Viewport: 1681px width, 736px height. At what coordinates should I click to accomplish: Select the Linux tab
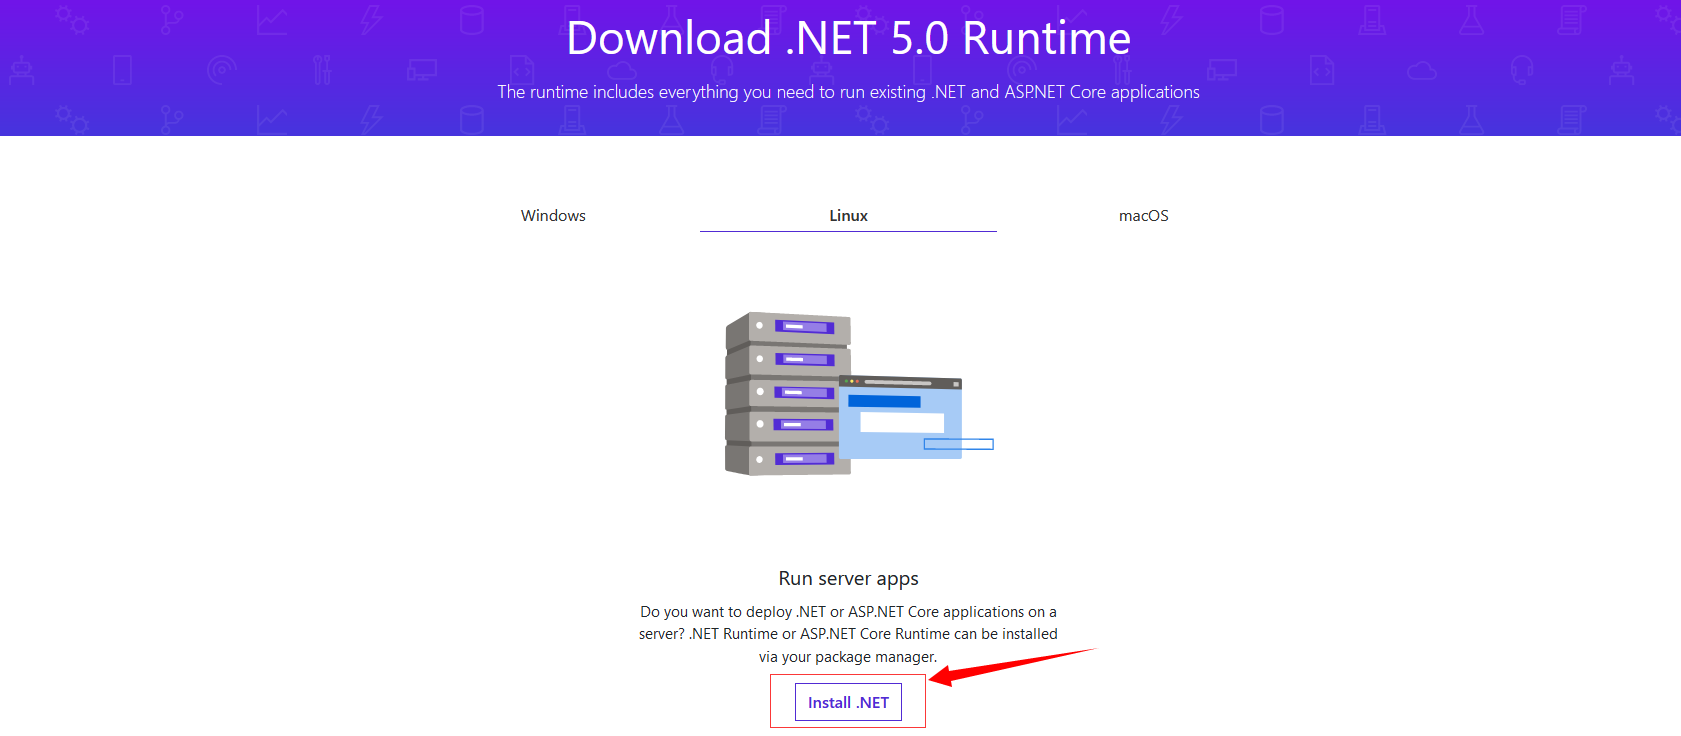click(x=848, y=216)
